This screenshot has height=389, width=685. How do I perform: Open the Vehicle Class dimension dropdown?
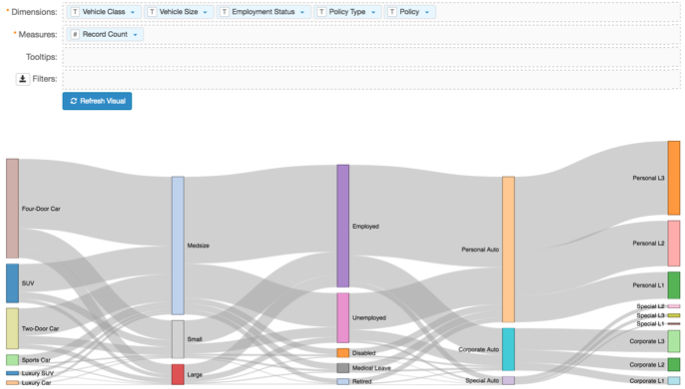[x=133, y=12]
